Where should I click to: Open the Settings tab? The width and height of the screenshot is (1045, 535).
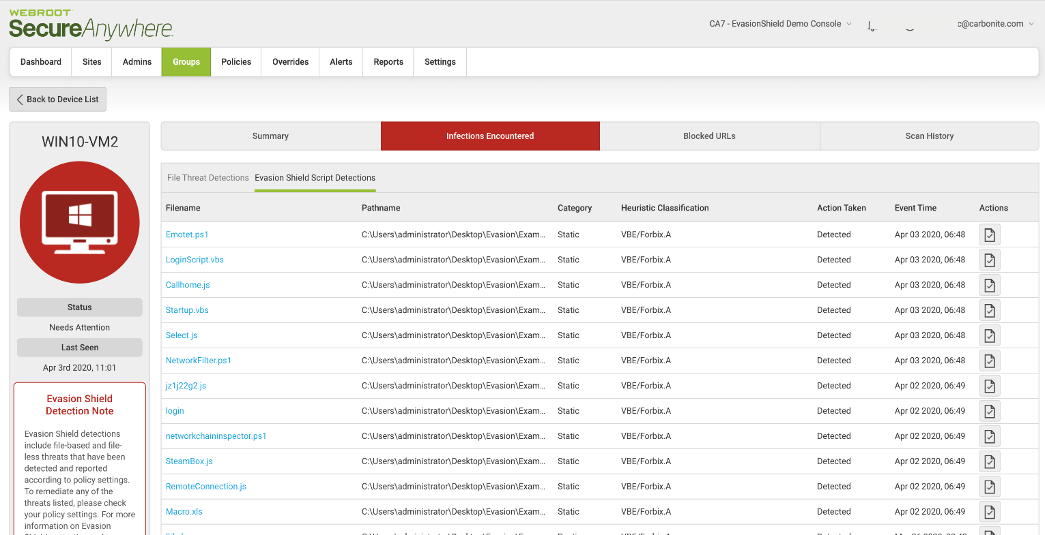pyautogui.click(x=440, y=62)
